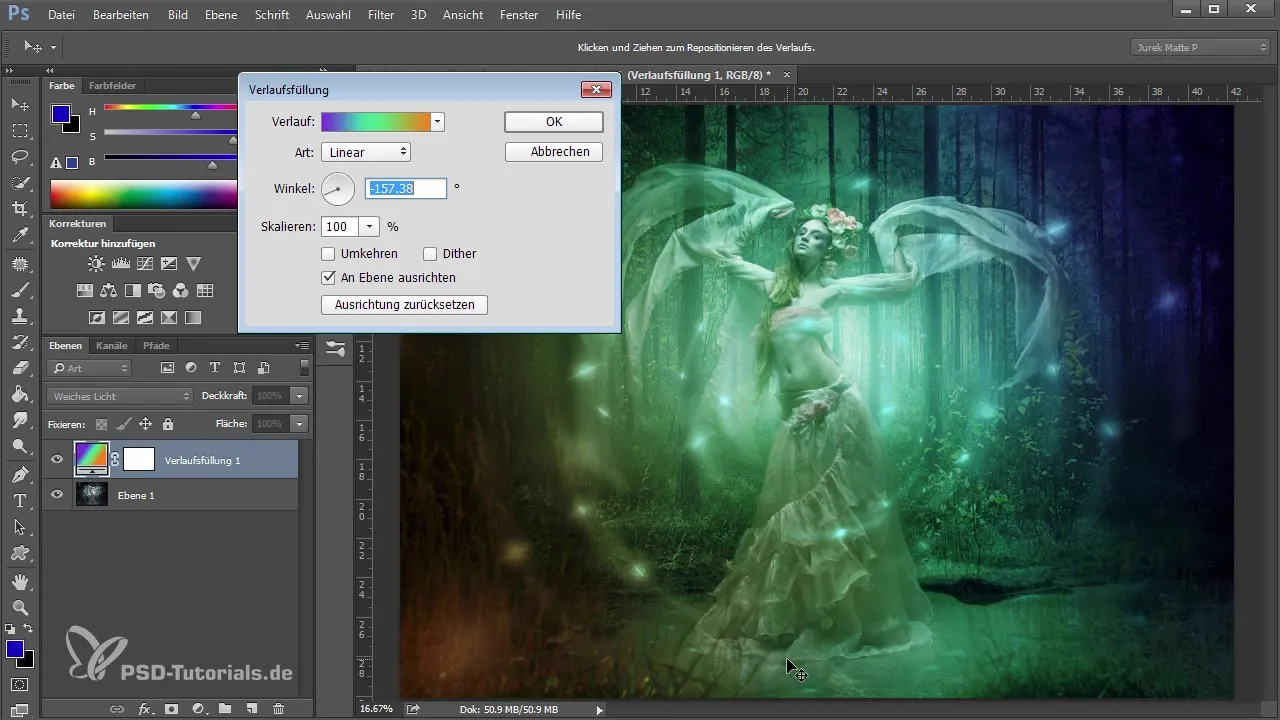Select the Move tool in the toolbox

19,104
